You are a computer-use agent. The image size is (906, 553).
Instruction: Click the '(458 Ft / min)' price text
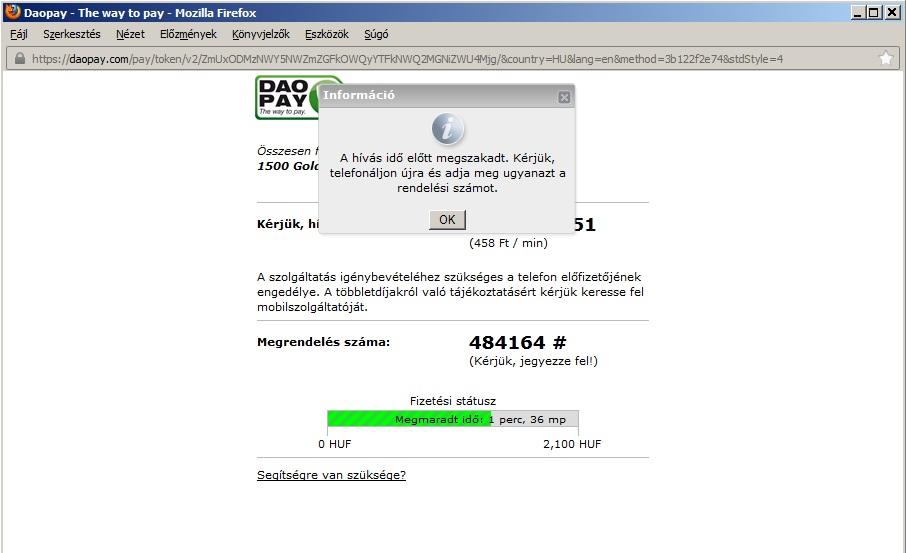coord(508,243)
